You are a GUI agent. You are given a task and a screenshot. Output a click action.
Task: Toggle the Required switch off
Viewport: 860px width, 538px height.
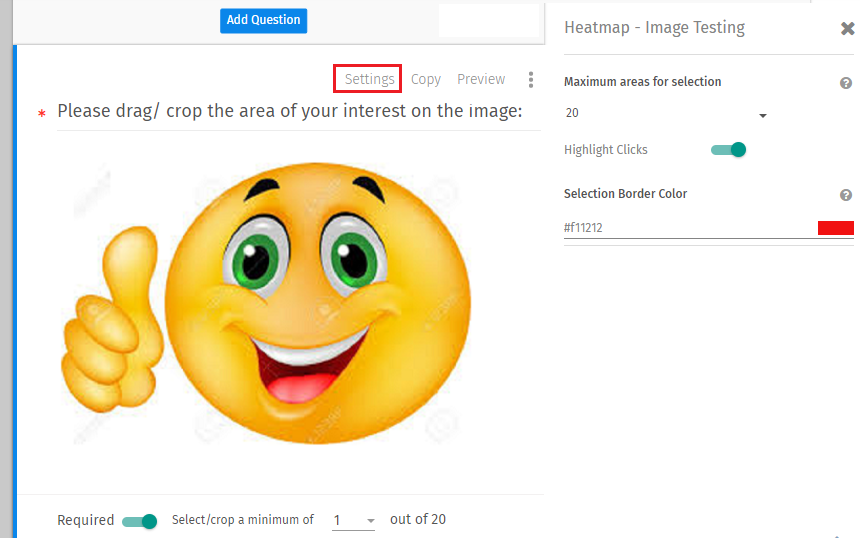tap(140, 521)
